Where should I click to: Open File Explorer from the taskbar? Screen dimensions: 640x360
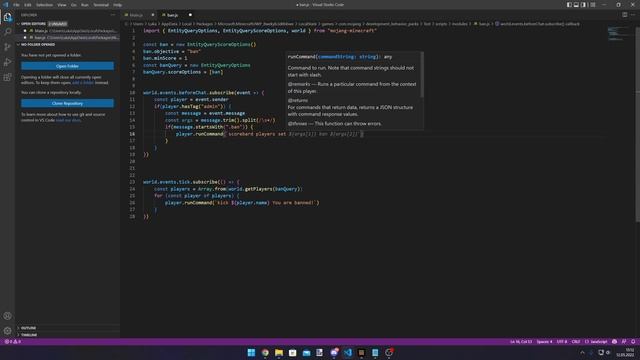coord(279,353)
